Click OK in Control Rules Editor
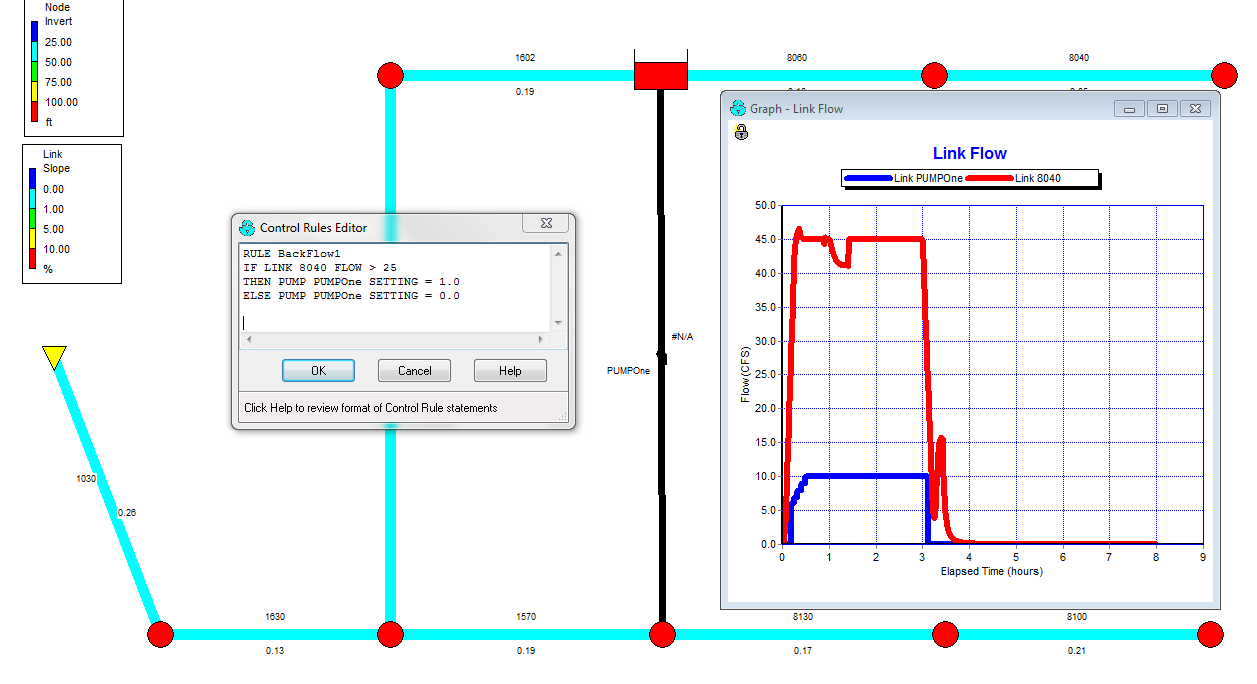This screenshot has height=684, width=1257. coord(318,371)
